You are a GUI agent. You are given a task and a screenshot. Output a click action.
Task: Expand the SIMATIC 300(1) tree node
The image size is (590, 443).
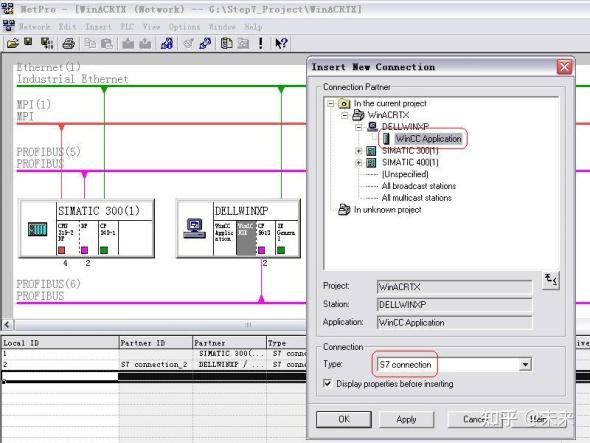(359, 151)
